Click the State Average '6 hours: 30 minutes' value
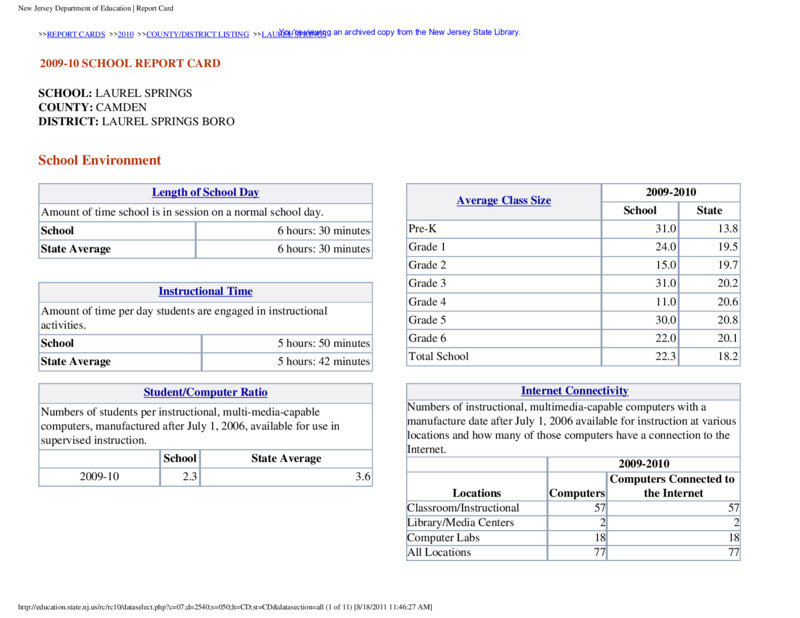Image resolution: width=800 pixels, height=618 pixels. pyautogui.click(x=323, y=249)
